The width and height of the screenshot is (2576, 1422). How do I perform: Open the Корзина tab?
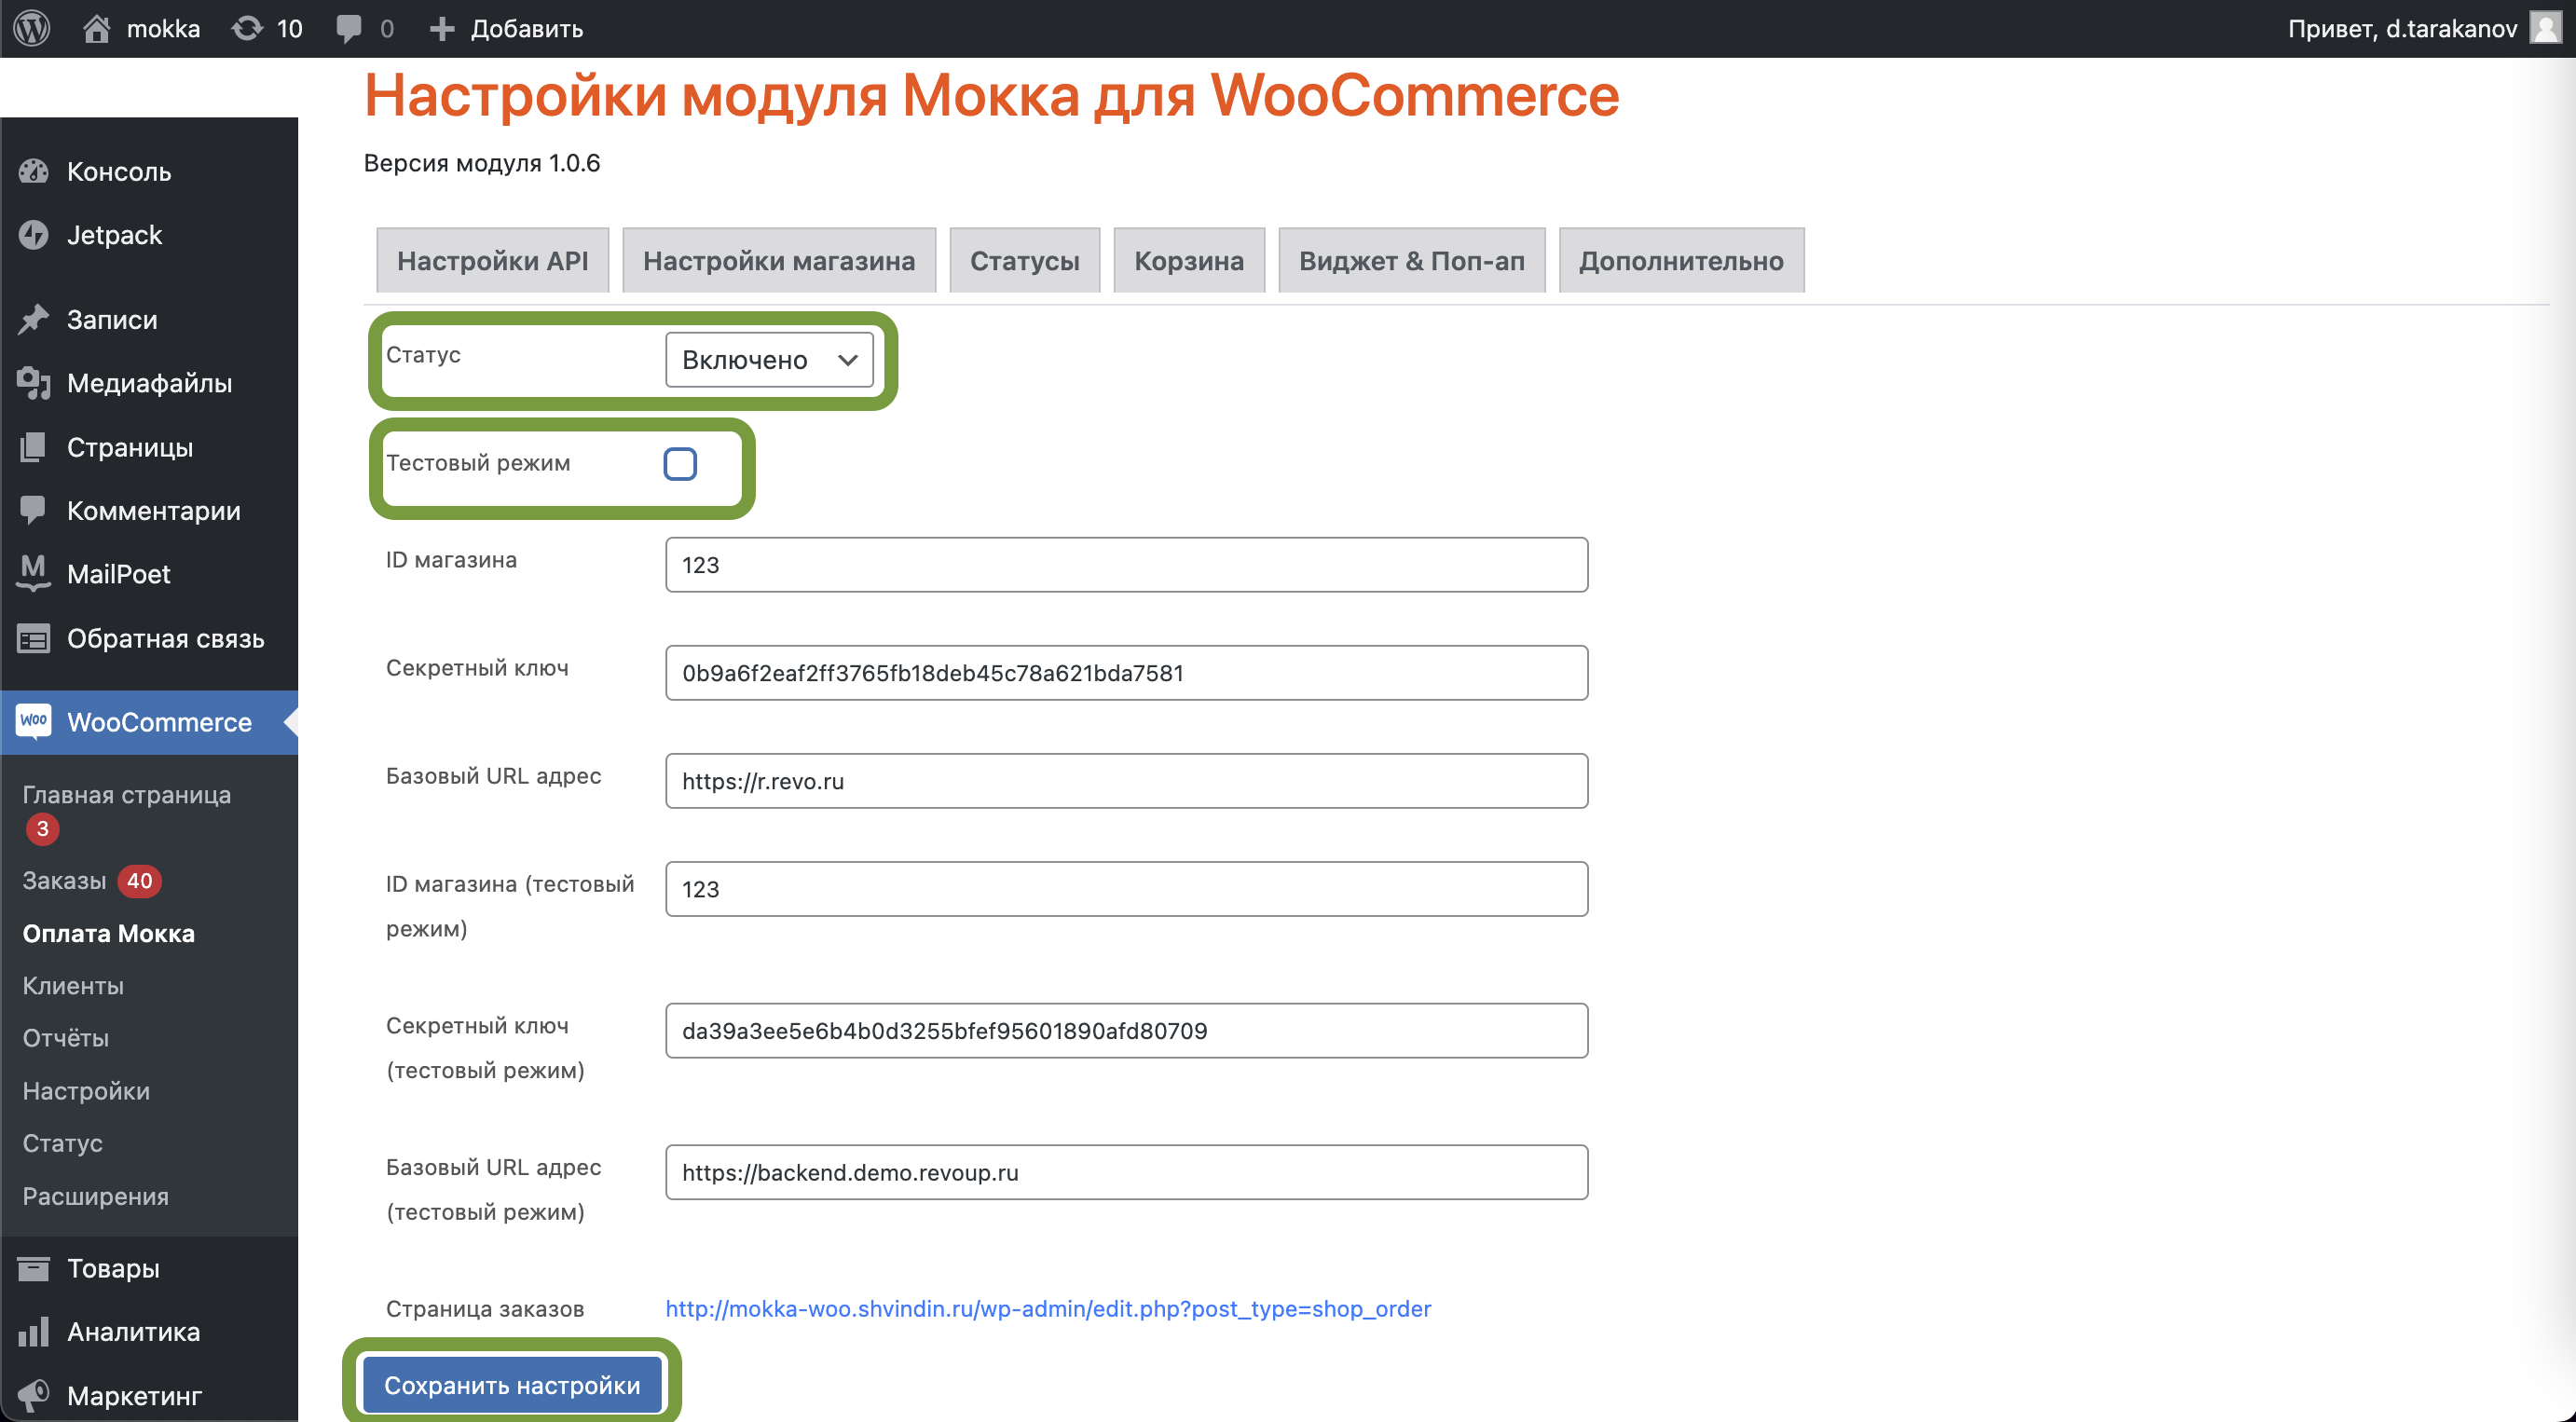pos(1189,261)
